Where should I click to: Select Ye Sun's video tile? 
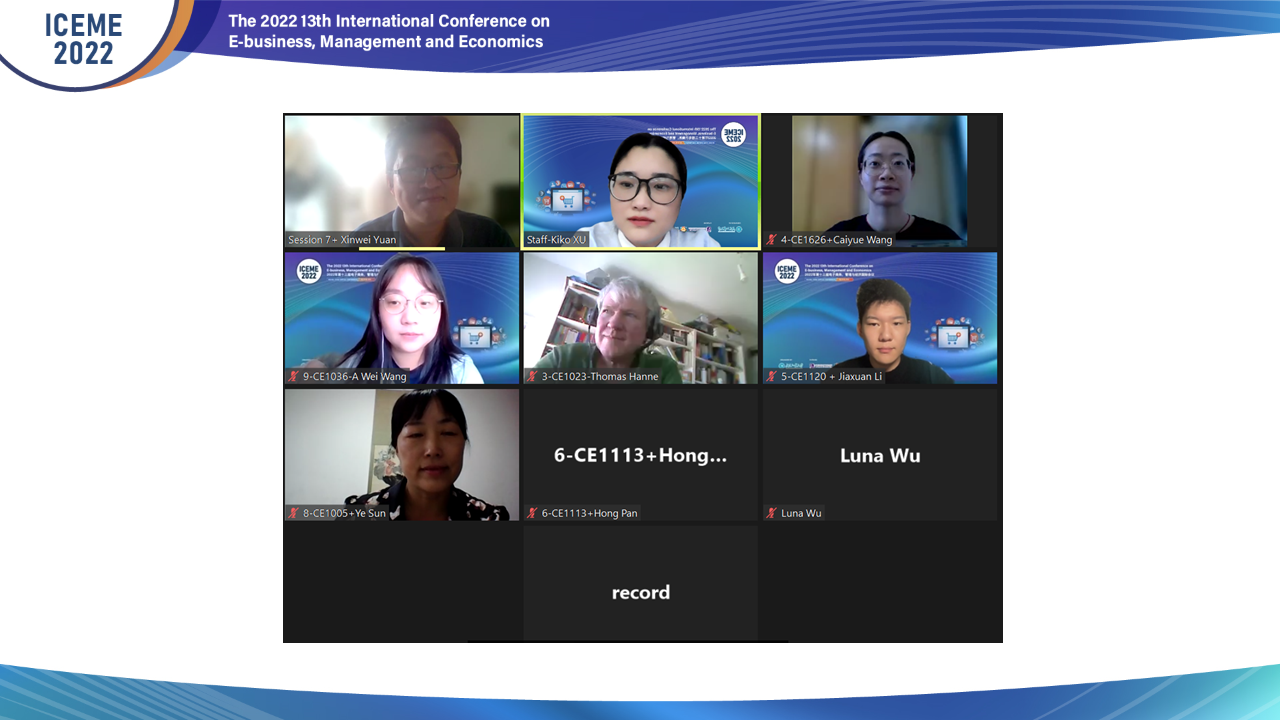coord(402,455)
